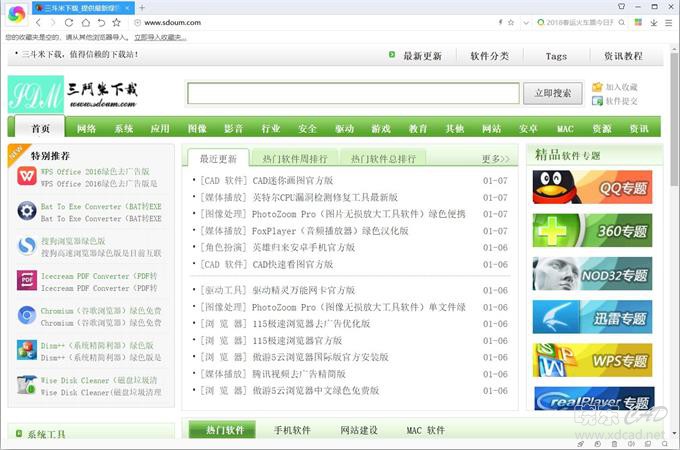
Task: Expand address bar dropdown chevron
Action: coord(526,23)
